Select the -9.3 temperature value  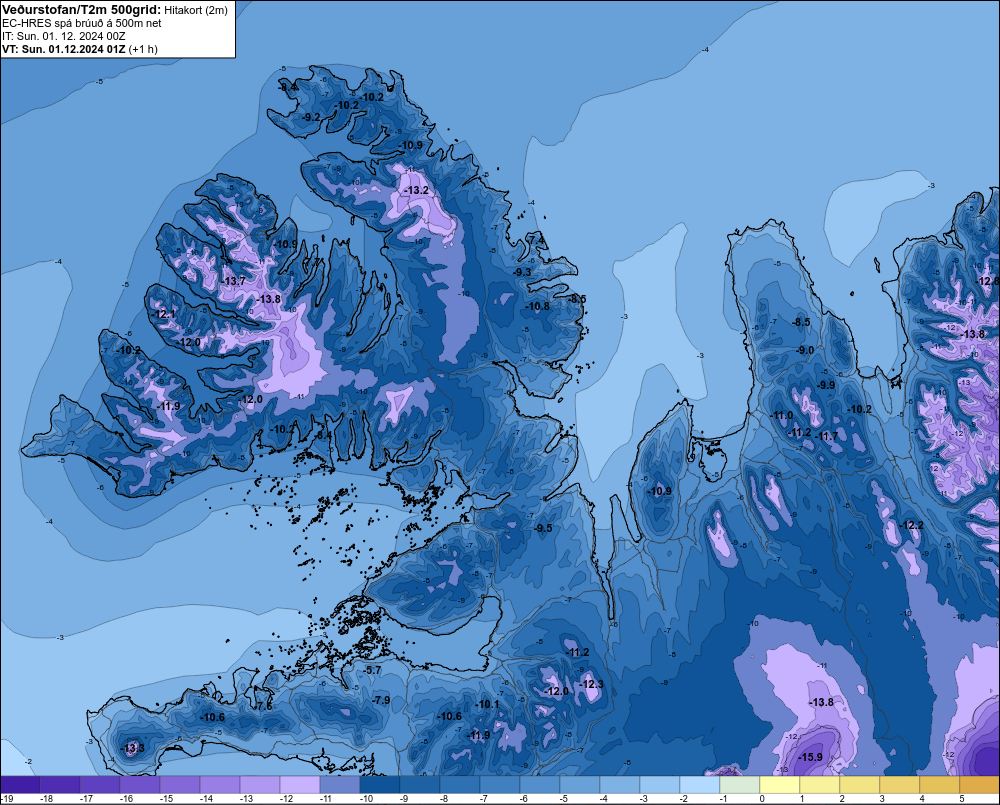(x=522, y=272)
